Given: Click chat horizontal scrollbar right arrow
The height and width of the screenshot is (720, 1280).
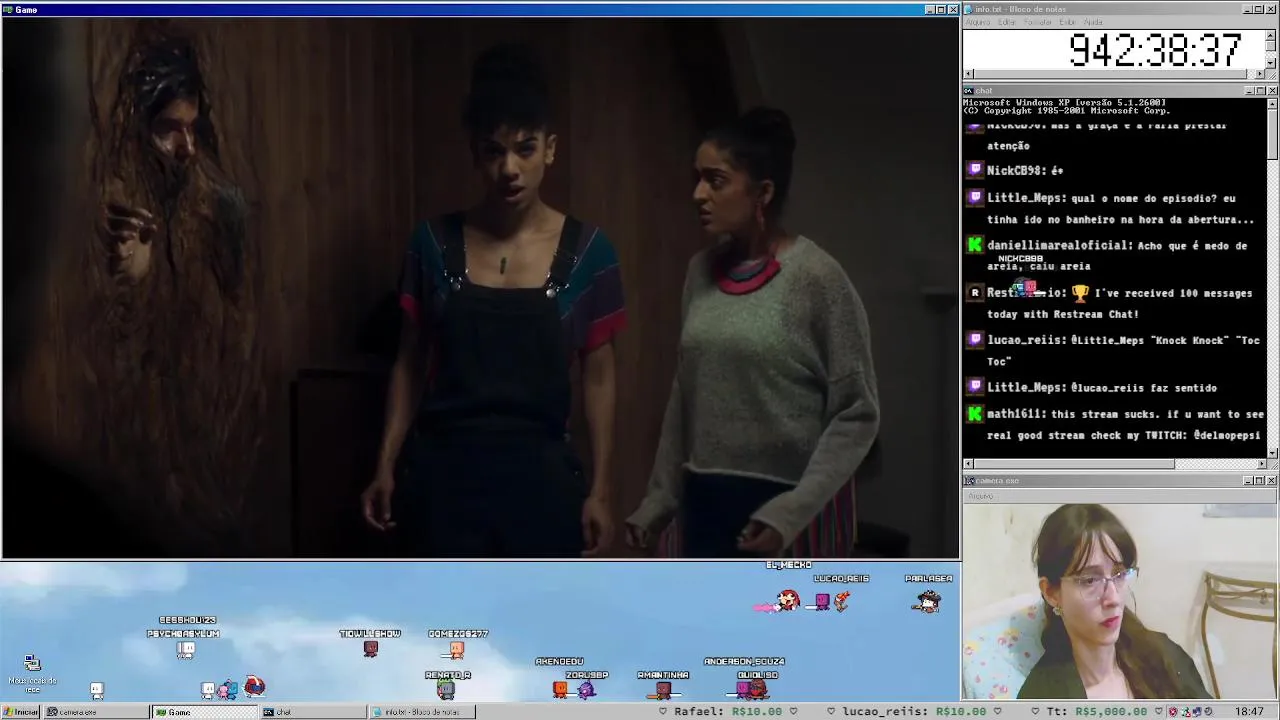Looking at the screenshot, I should [x=1261, y=464].
